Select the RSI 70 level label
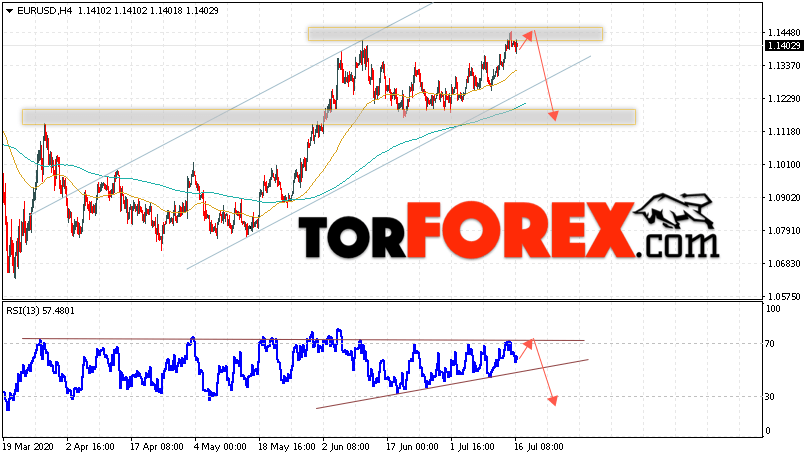This screenshot has height=458, width=808. (x=770, y=344)
